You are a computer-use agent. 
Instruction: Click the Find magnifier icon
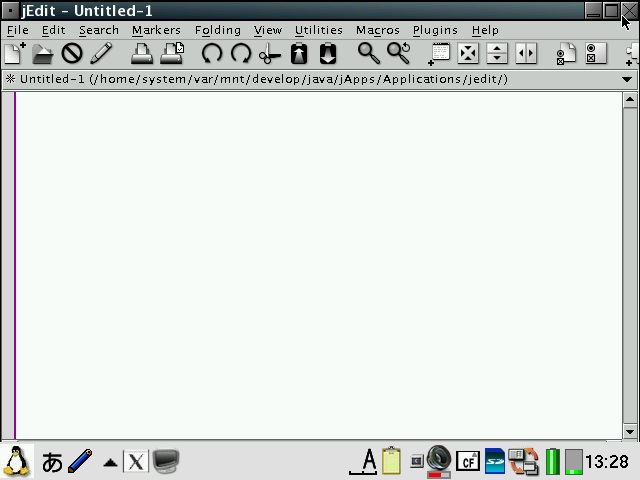click(369, 54)
